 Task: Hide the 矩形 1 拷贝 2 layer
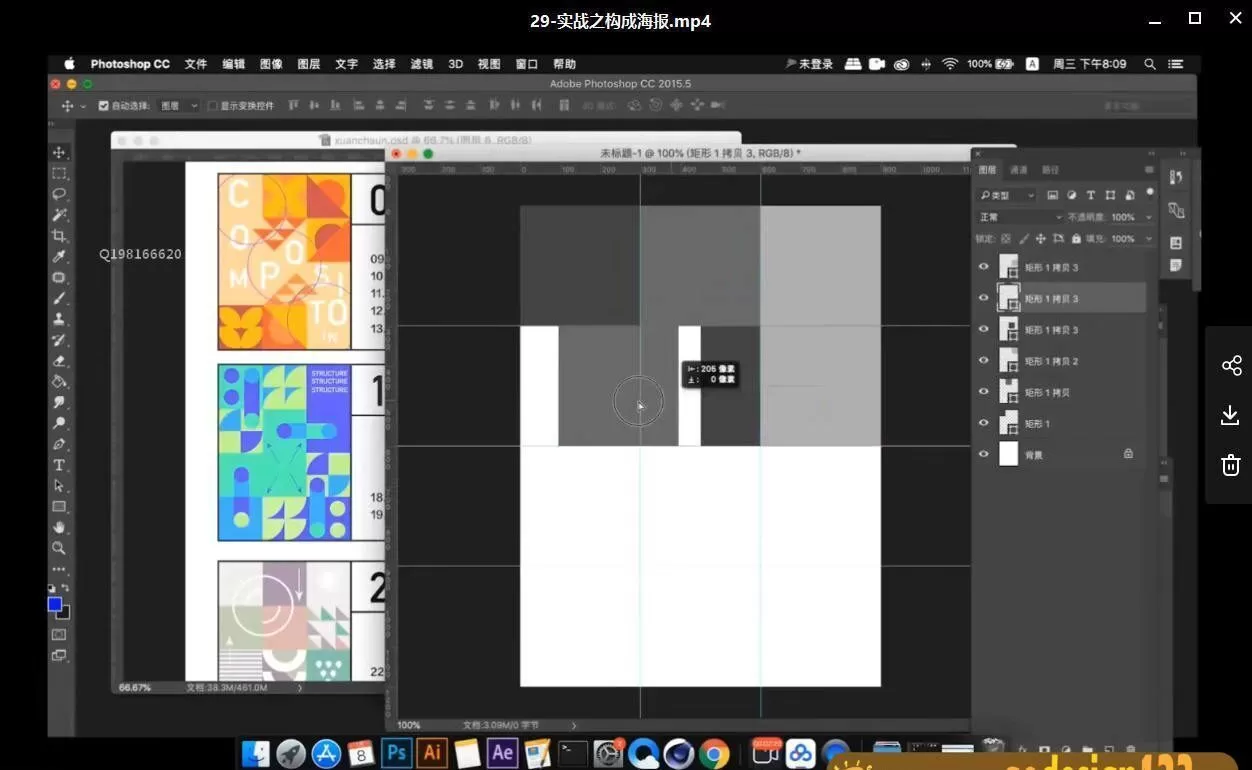pyautogui.click(x=984, y=361)
